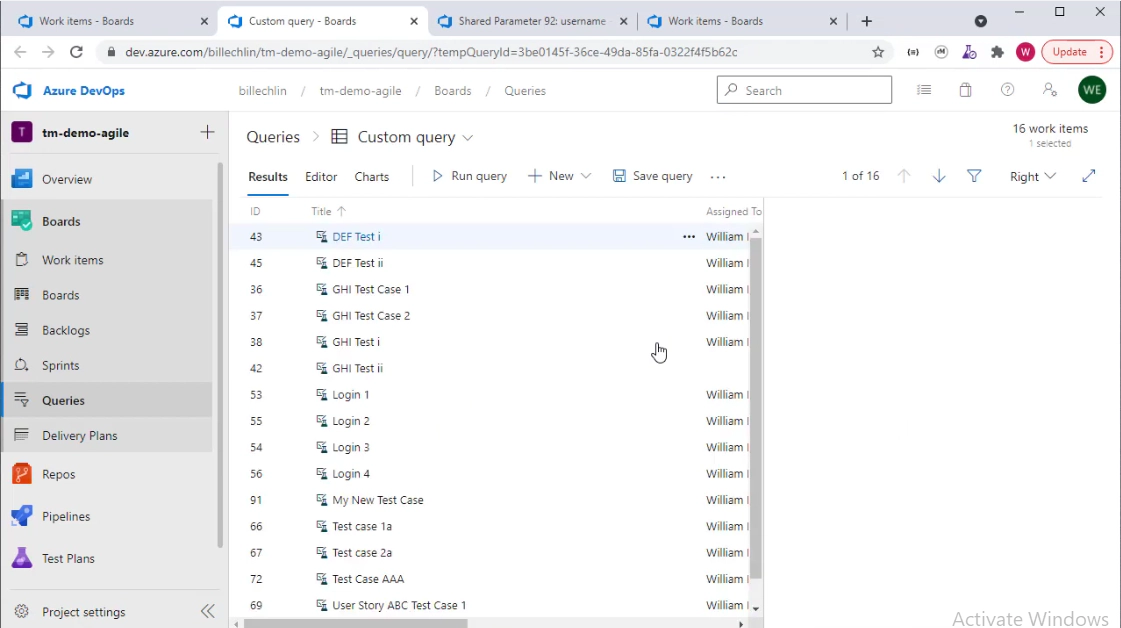Click the Run query button
Screen dimensions: 1121x628
[469, 176]
